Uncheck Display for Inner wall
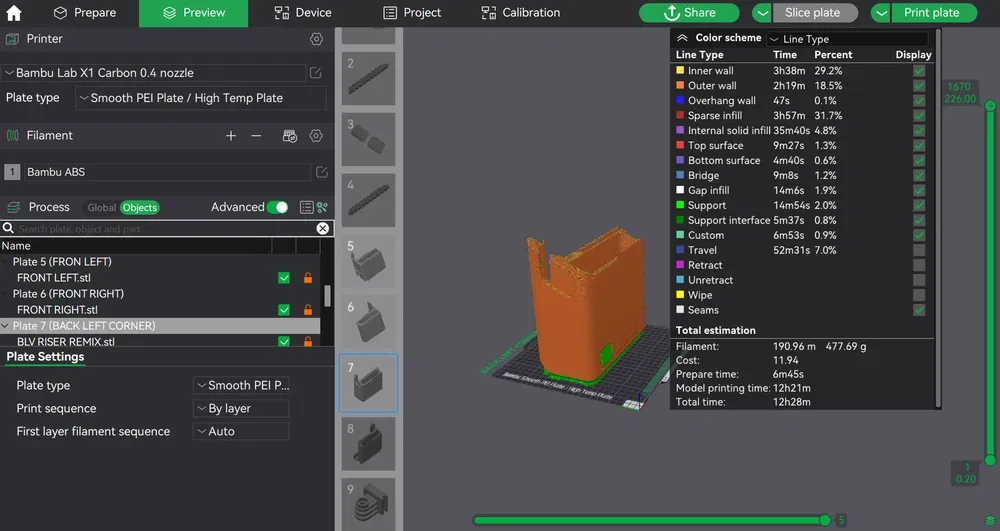1000x531 pixels. click(919, 71)
